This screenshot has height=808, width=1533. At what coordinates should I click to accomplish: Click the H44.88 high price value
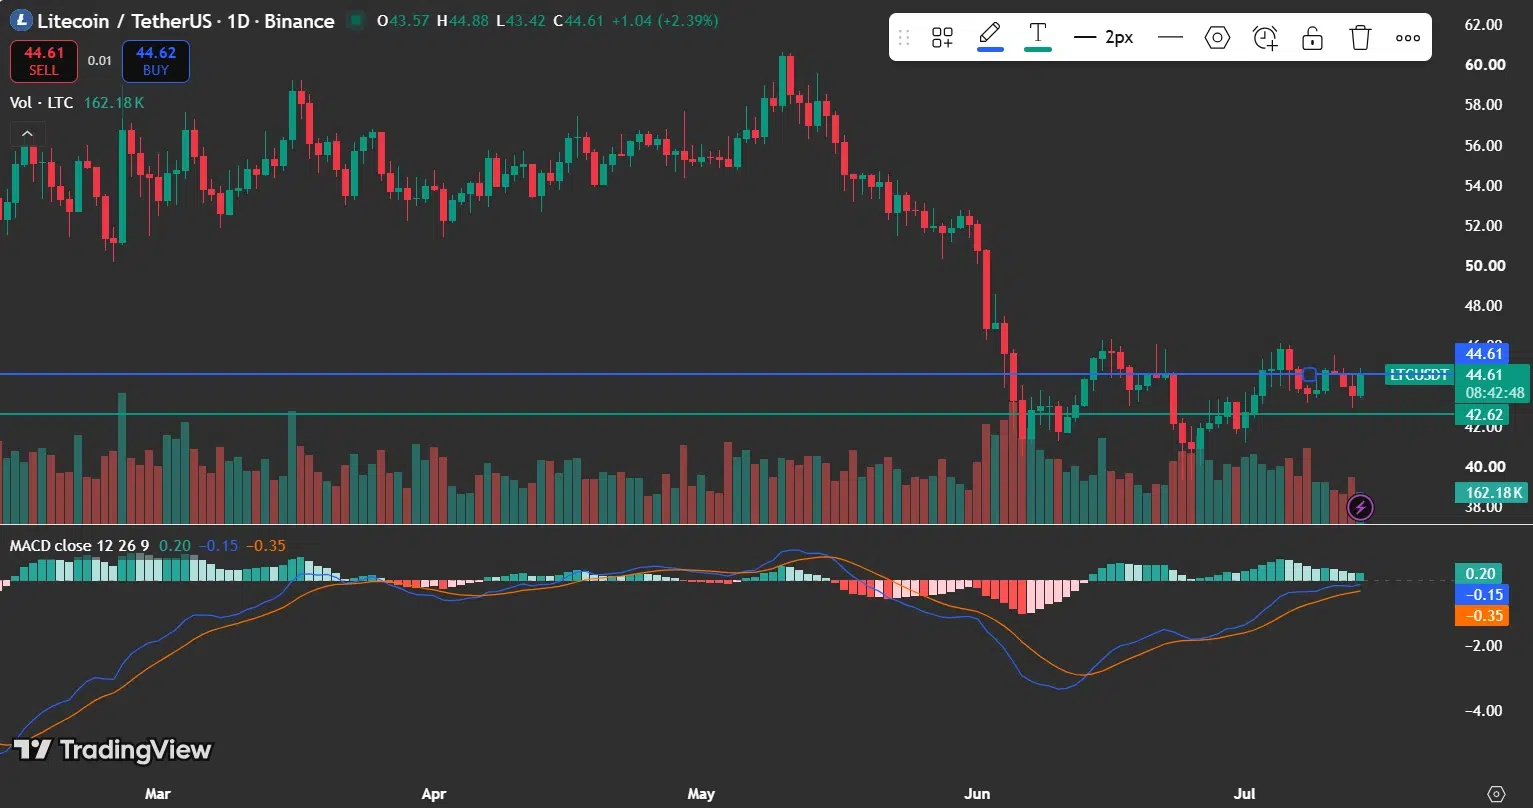(x=461, y=21)
